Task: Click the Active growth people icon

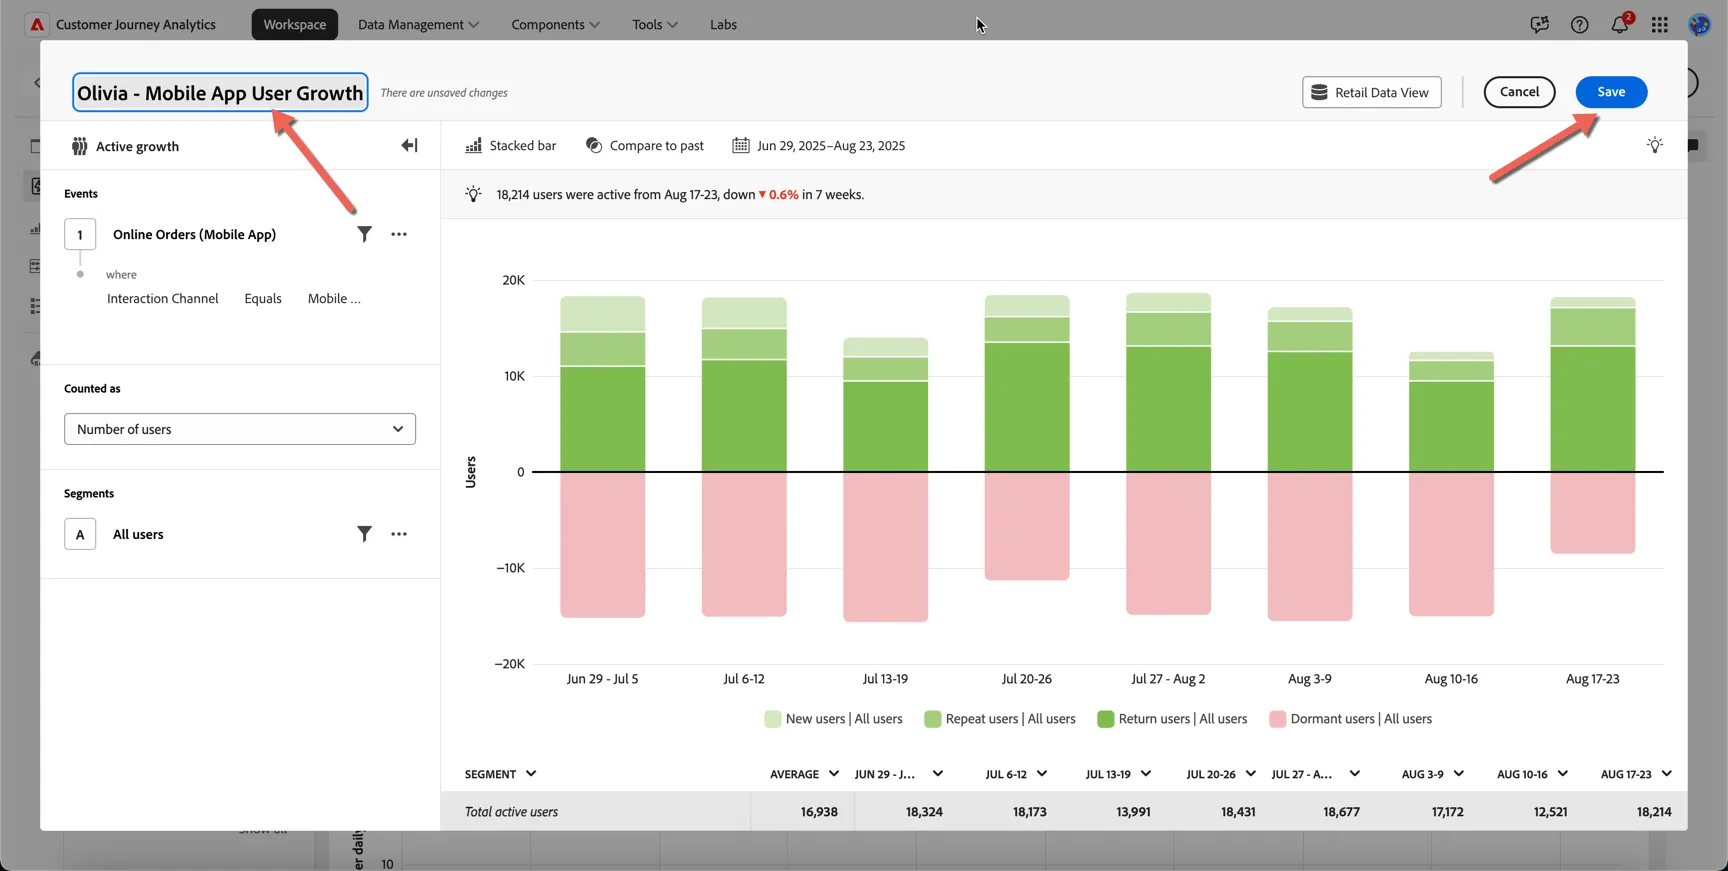Action: (79, 146)
